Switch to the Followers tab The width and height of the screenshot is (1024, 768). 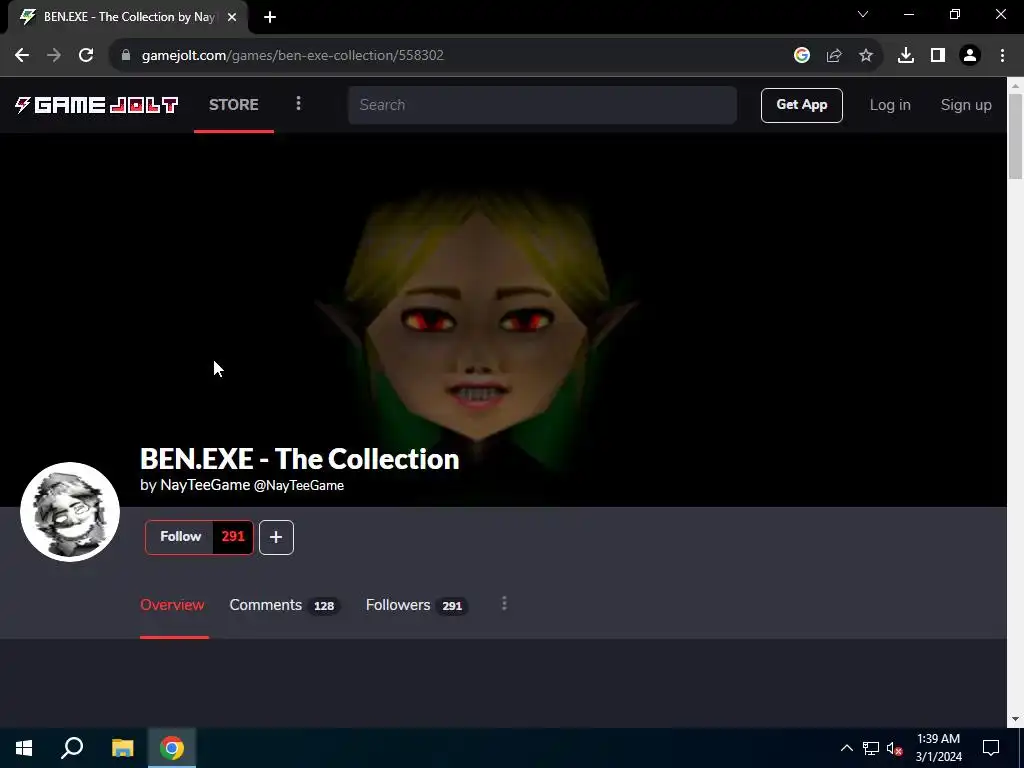[x=416, y=605]
